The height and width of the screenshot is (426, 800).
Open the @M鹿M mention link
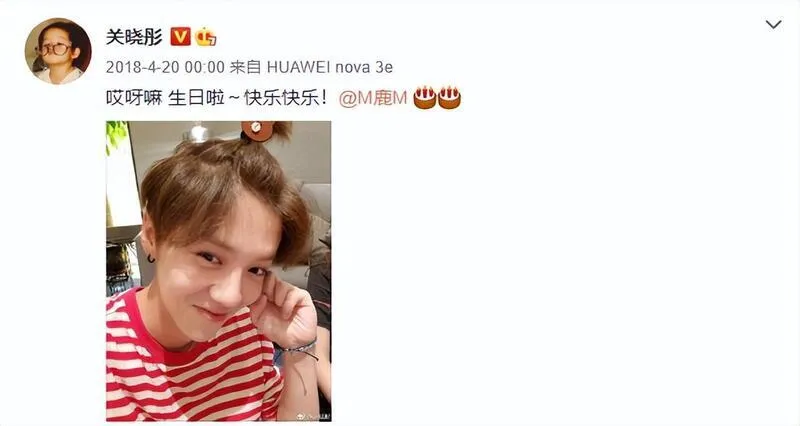tap(373, 98)
